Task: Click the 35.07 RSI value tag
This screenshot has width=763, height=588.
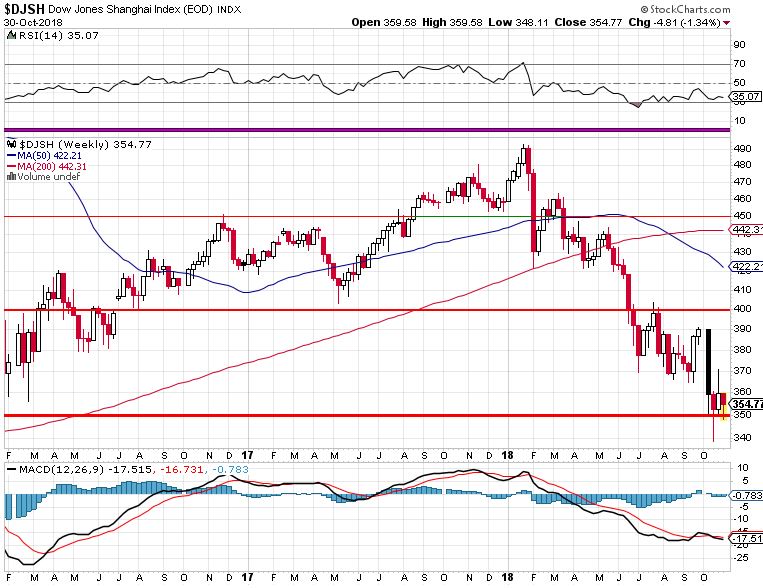Action: [747, 98]
